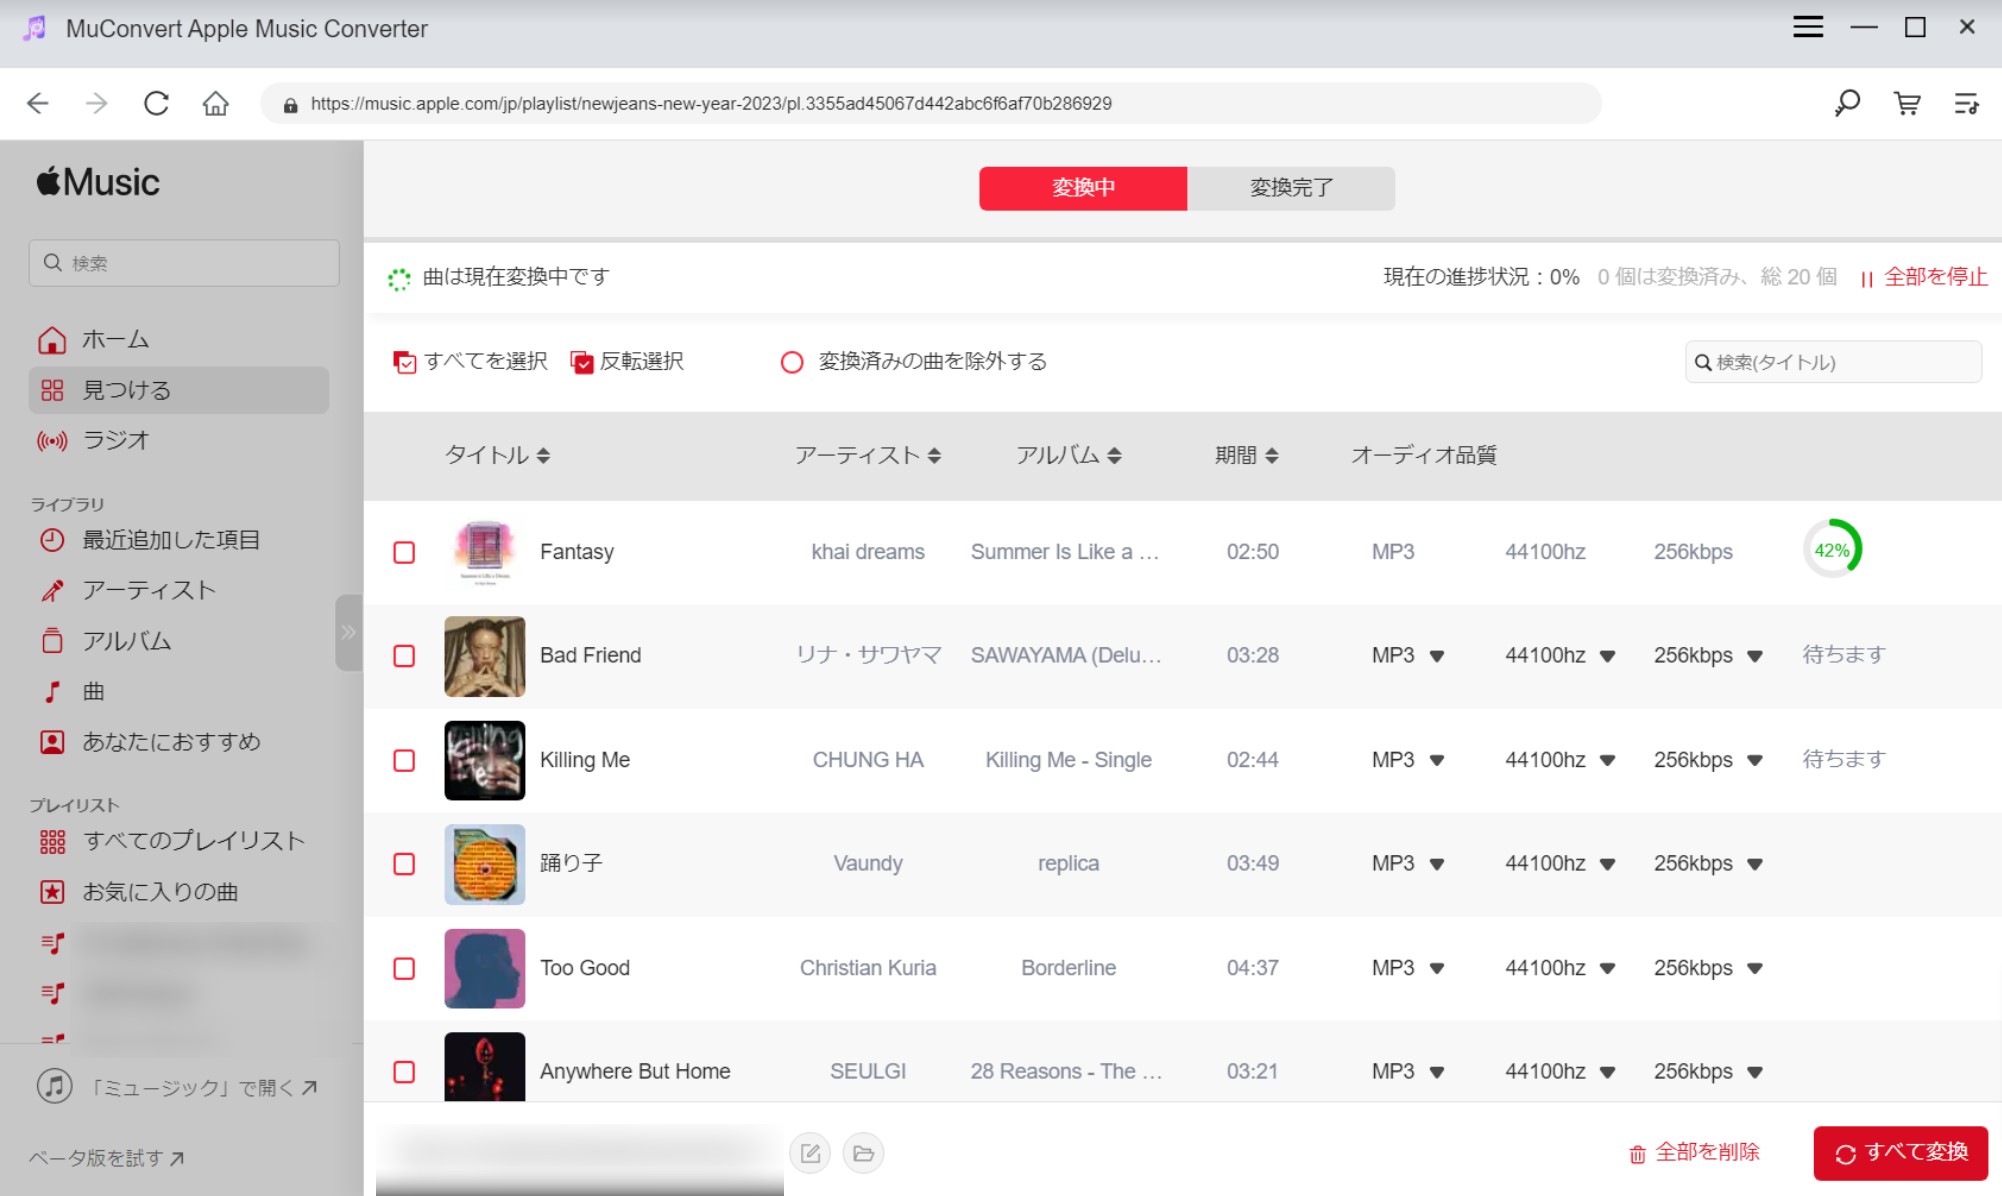Open お気に入りの曲 playlist
This screenshot has width=2002, height=1196.
179,892
